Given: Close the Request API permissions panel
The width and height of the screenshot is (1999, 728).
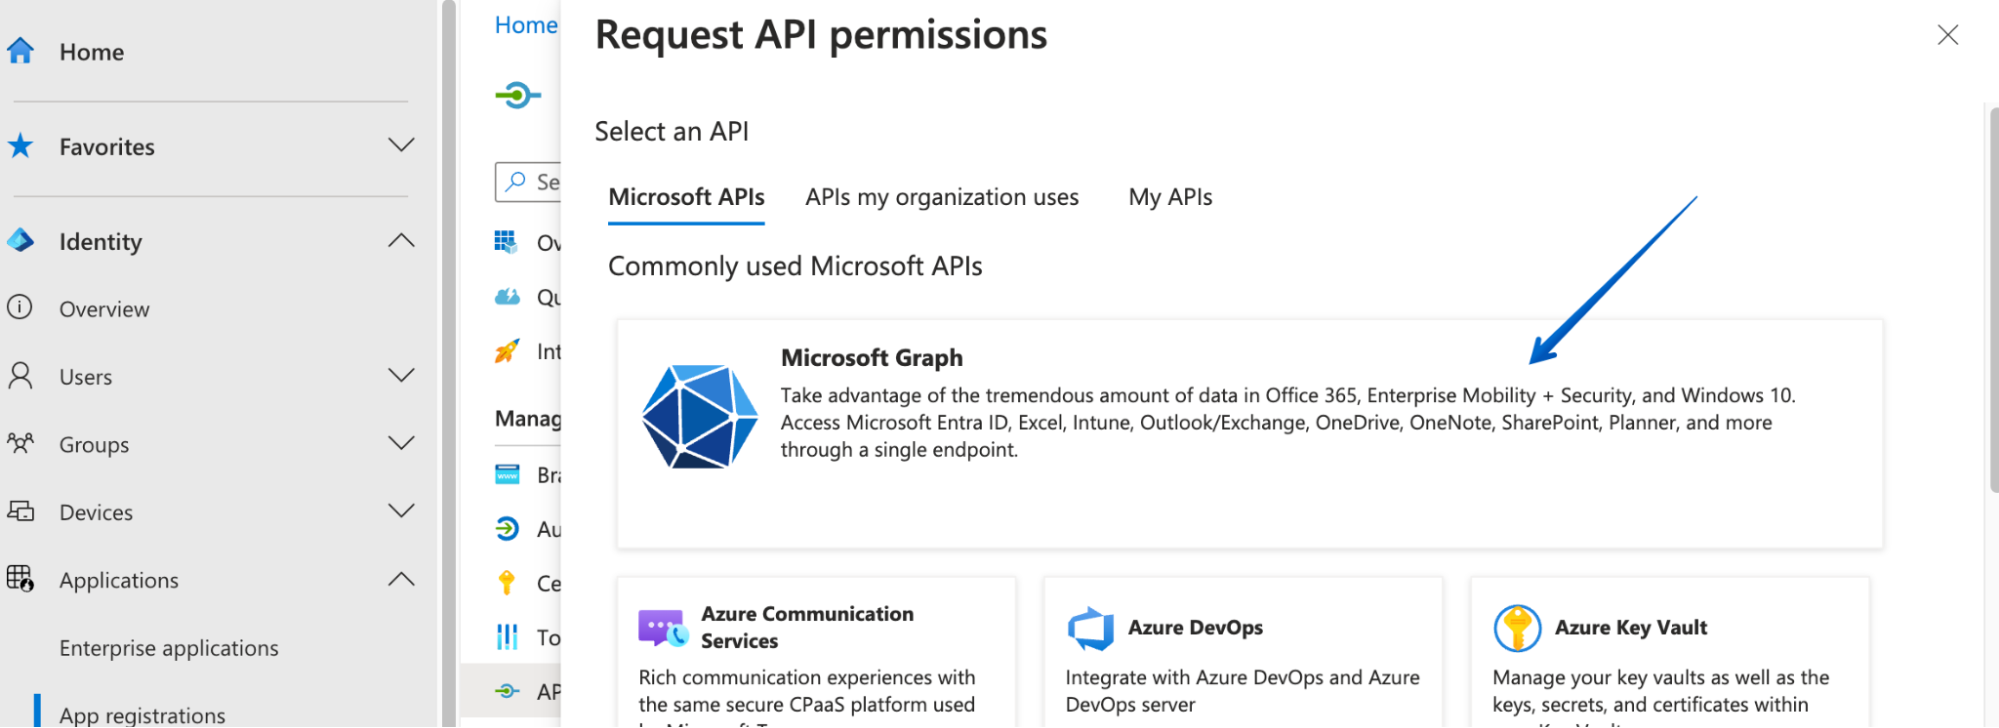Looking at the screenshot, I should [x=1947, y=35].
